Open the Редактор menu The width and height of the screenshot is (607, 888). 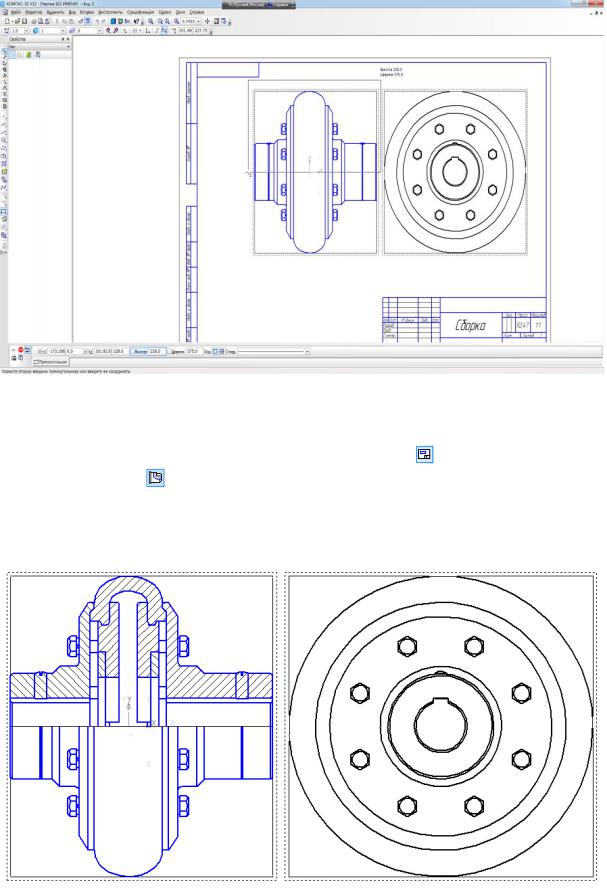point(33,12)
